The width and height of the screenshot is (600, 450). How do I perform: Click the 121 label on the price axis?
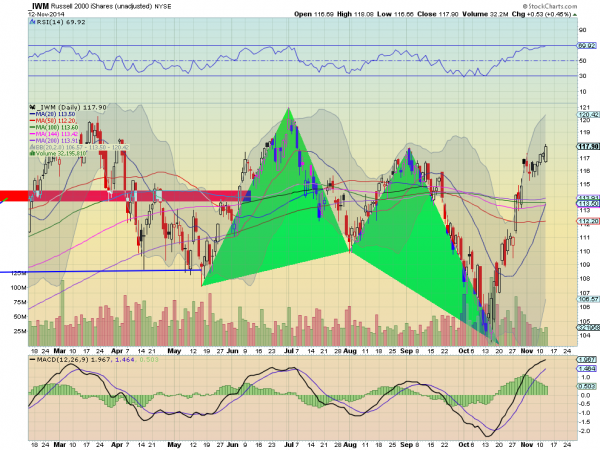pyautogui.click(x=583, y=107)
